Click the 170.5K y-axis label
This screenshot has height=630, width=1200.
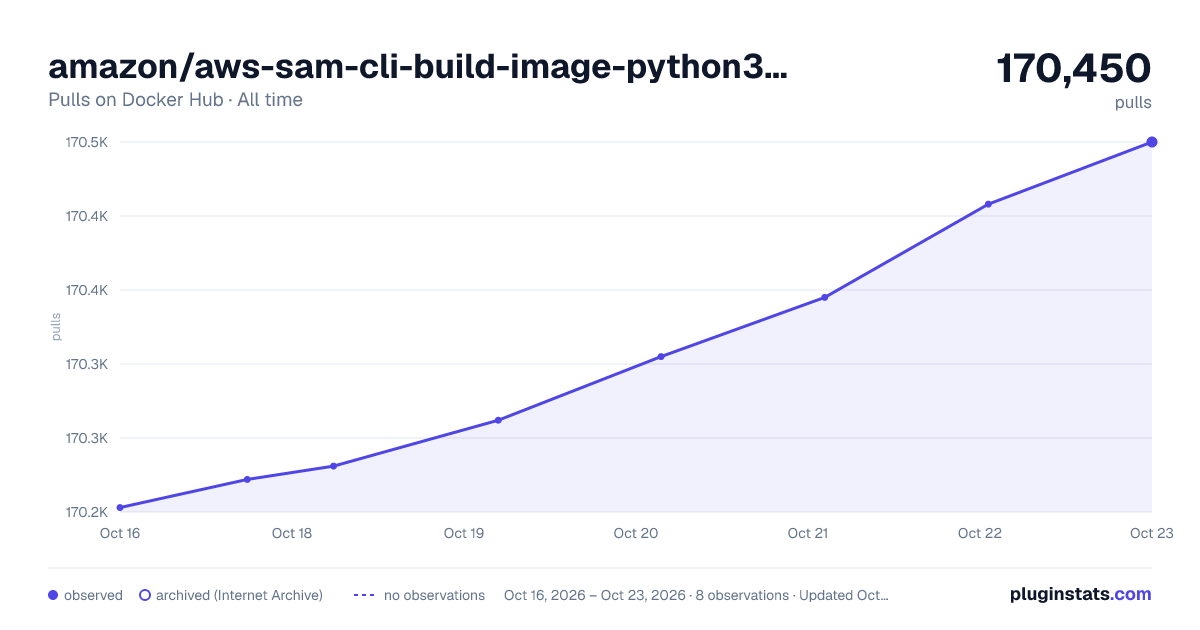[x=87, y=142]
